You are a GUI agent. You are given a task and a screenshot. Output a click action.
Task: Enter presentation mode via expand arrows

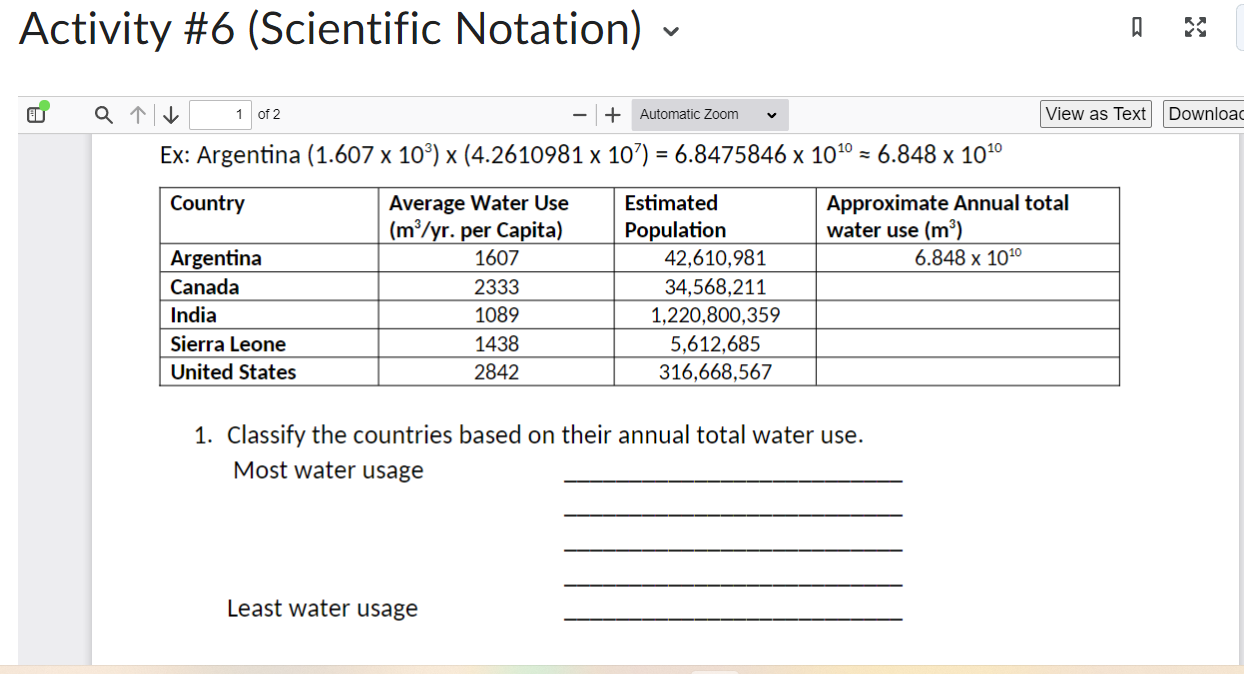point(1195,27)
